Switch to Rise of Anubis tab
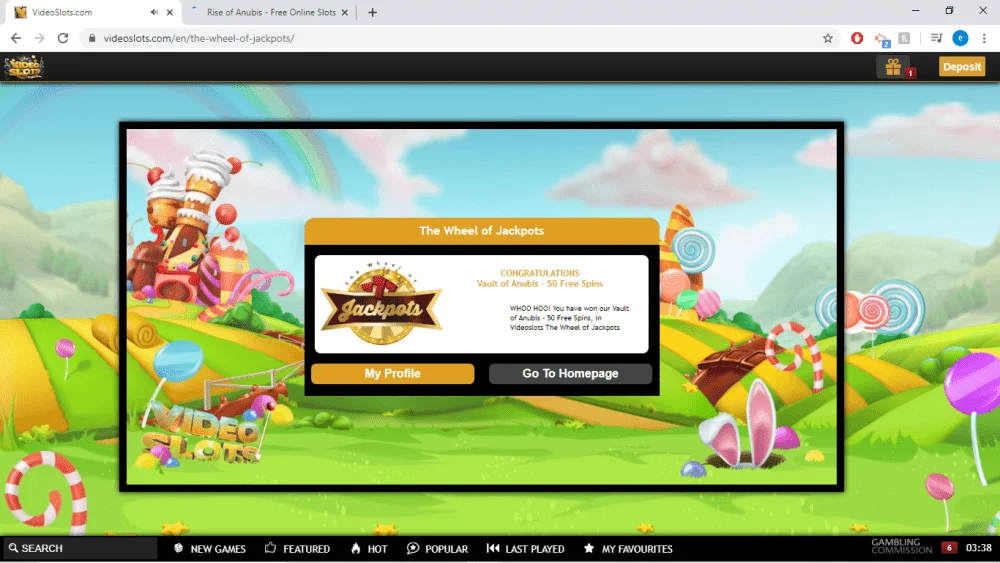Image resolution: width=1000 pixels, height=563 pixels. click(270, 12)
